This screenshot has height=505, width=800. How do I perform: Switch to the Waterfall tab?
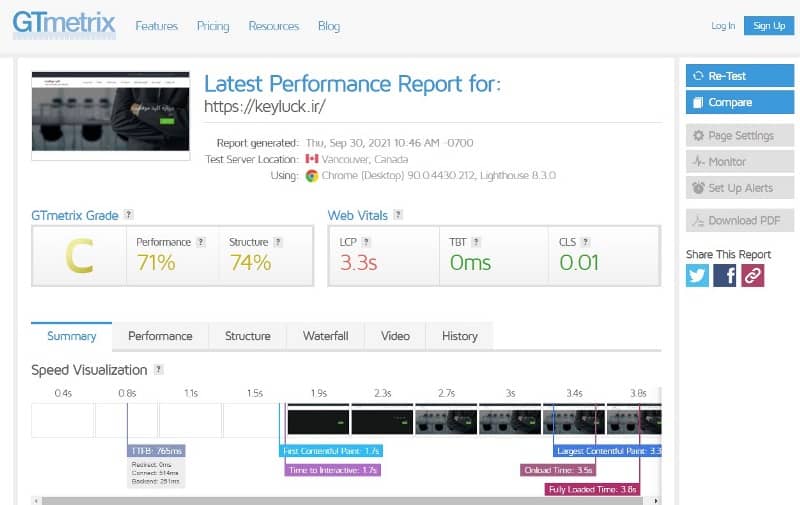click(325, 336)
